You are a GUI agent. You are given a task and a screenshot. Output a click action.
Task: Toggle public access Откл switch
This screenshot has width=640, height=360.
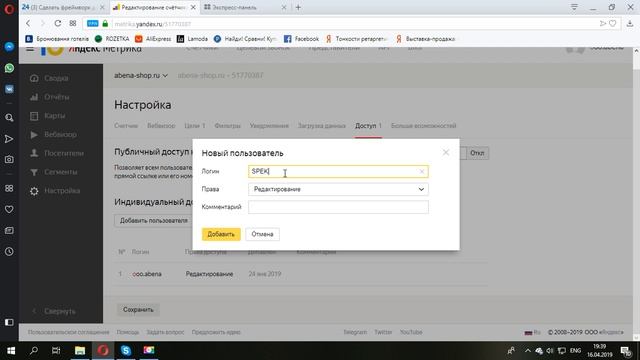(x=477, y=153)
